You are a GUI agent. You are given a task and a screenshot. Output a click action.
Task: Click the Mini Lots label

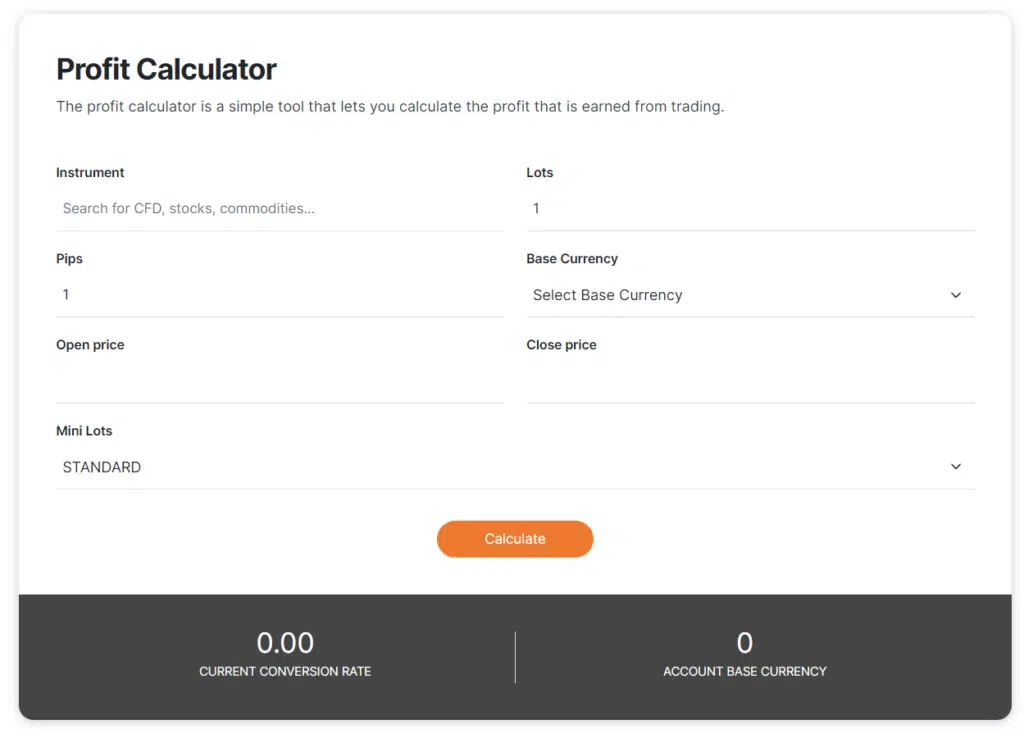tap(84, 431)
